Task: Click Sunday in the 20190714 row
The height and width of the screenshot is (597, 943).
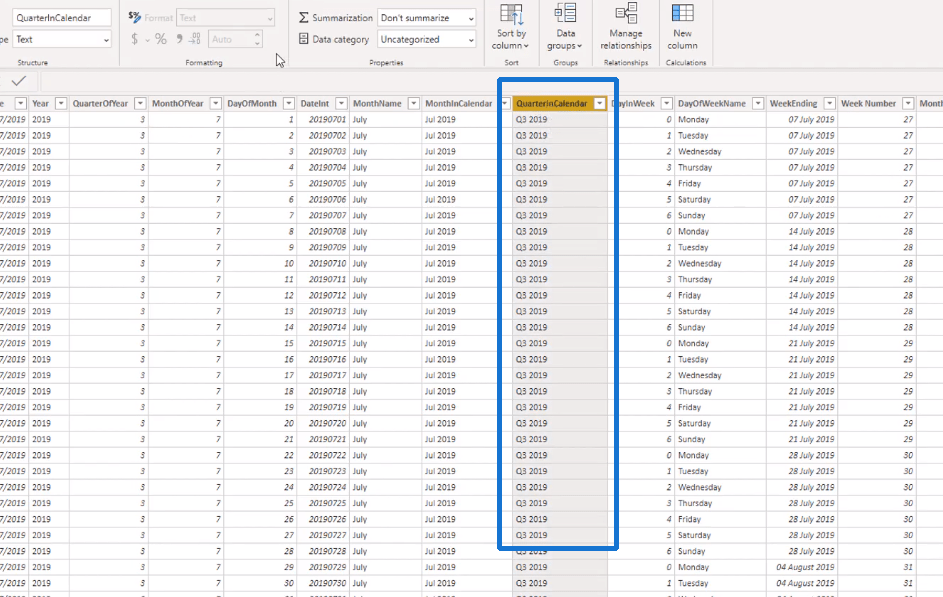Action: [x=691, y=327]
